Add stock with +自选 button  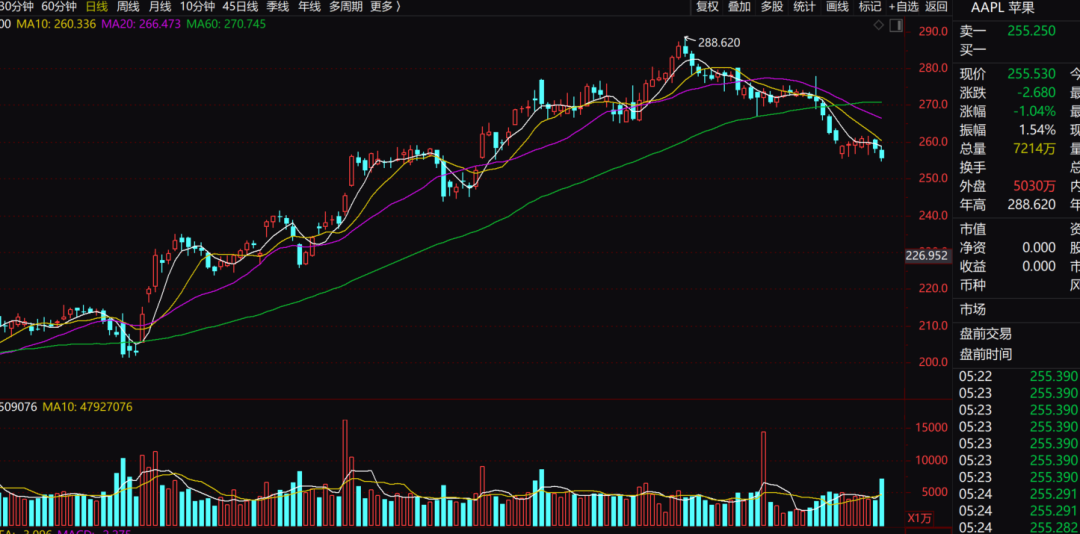pos(904,7)
